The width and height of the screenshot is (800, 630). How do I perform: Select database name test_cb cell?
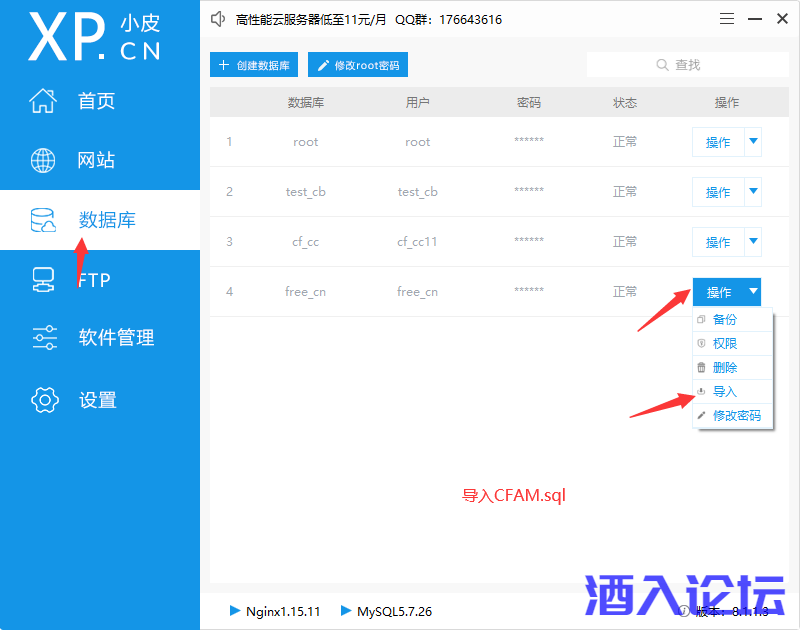click(x=306, y=192)
